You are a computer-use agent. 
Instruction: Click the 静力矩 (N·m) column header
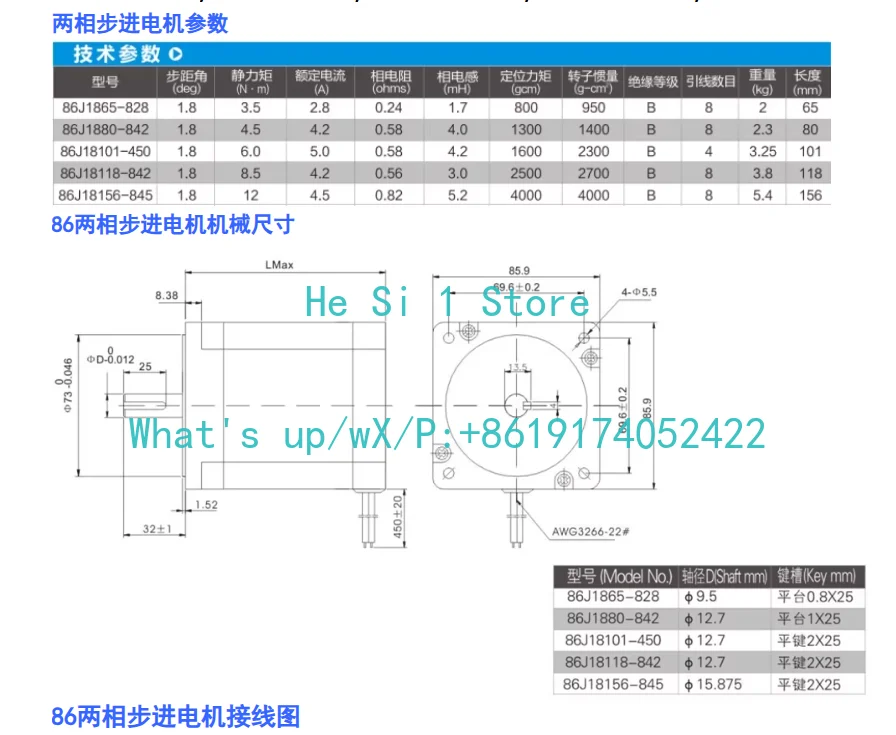point(251,82)
